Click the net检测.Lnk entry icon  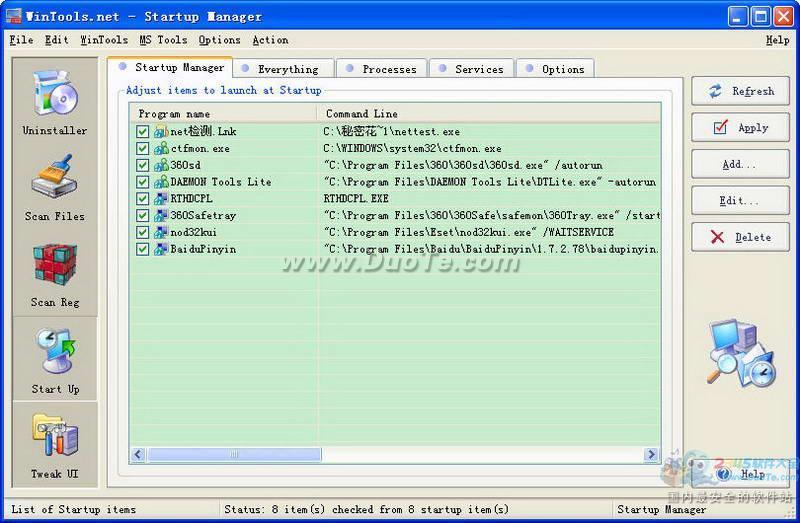point(161,132)
